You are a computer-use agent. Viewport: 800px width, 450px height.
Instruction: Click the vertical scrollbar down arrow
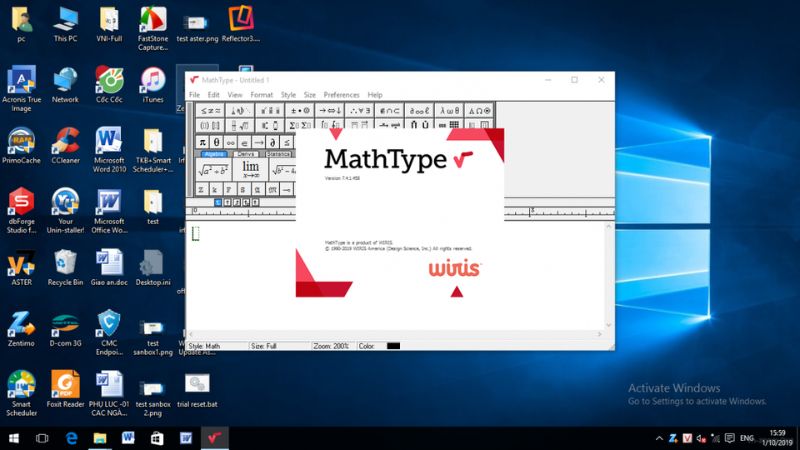tap(608, 325)
